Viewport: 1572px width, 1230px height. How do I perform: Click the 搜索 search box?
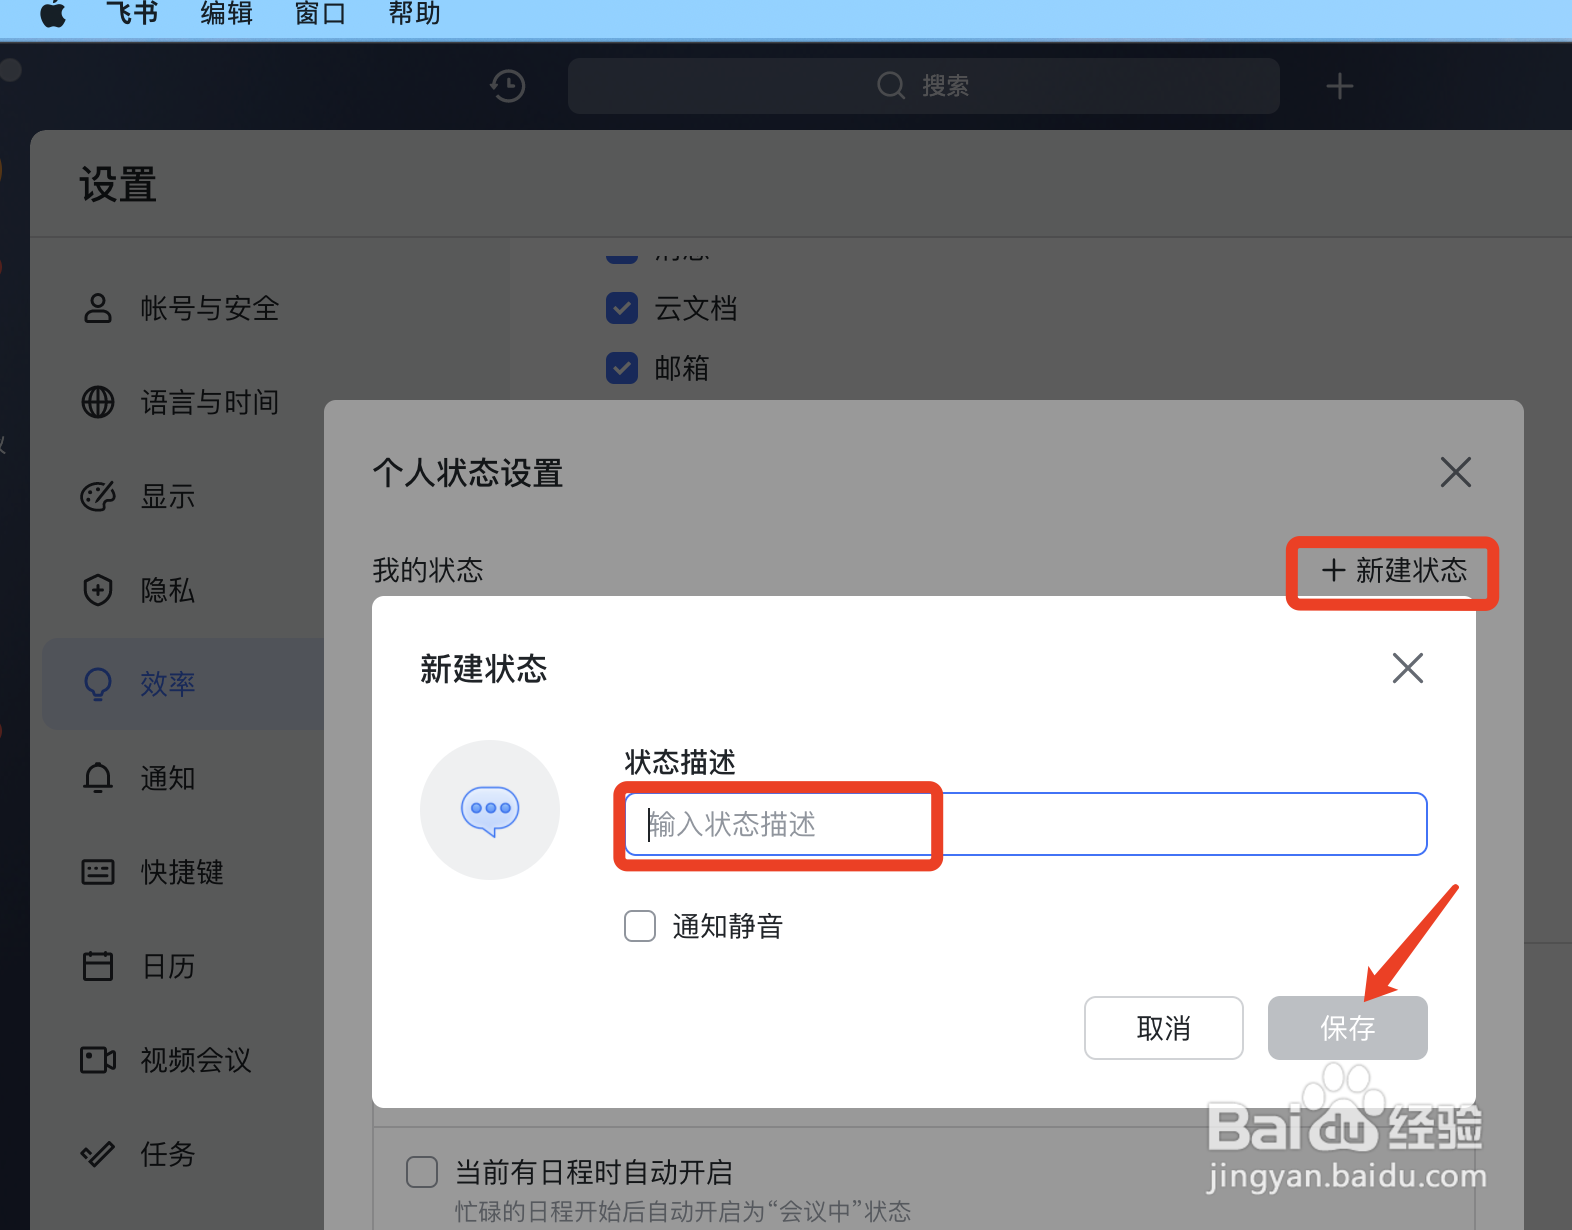(x=923, y=86)
